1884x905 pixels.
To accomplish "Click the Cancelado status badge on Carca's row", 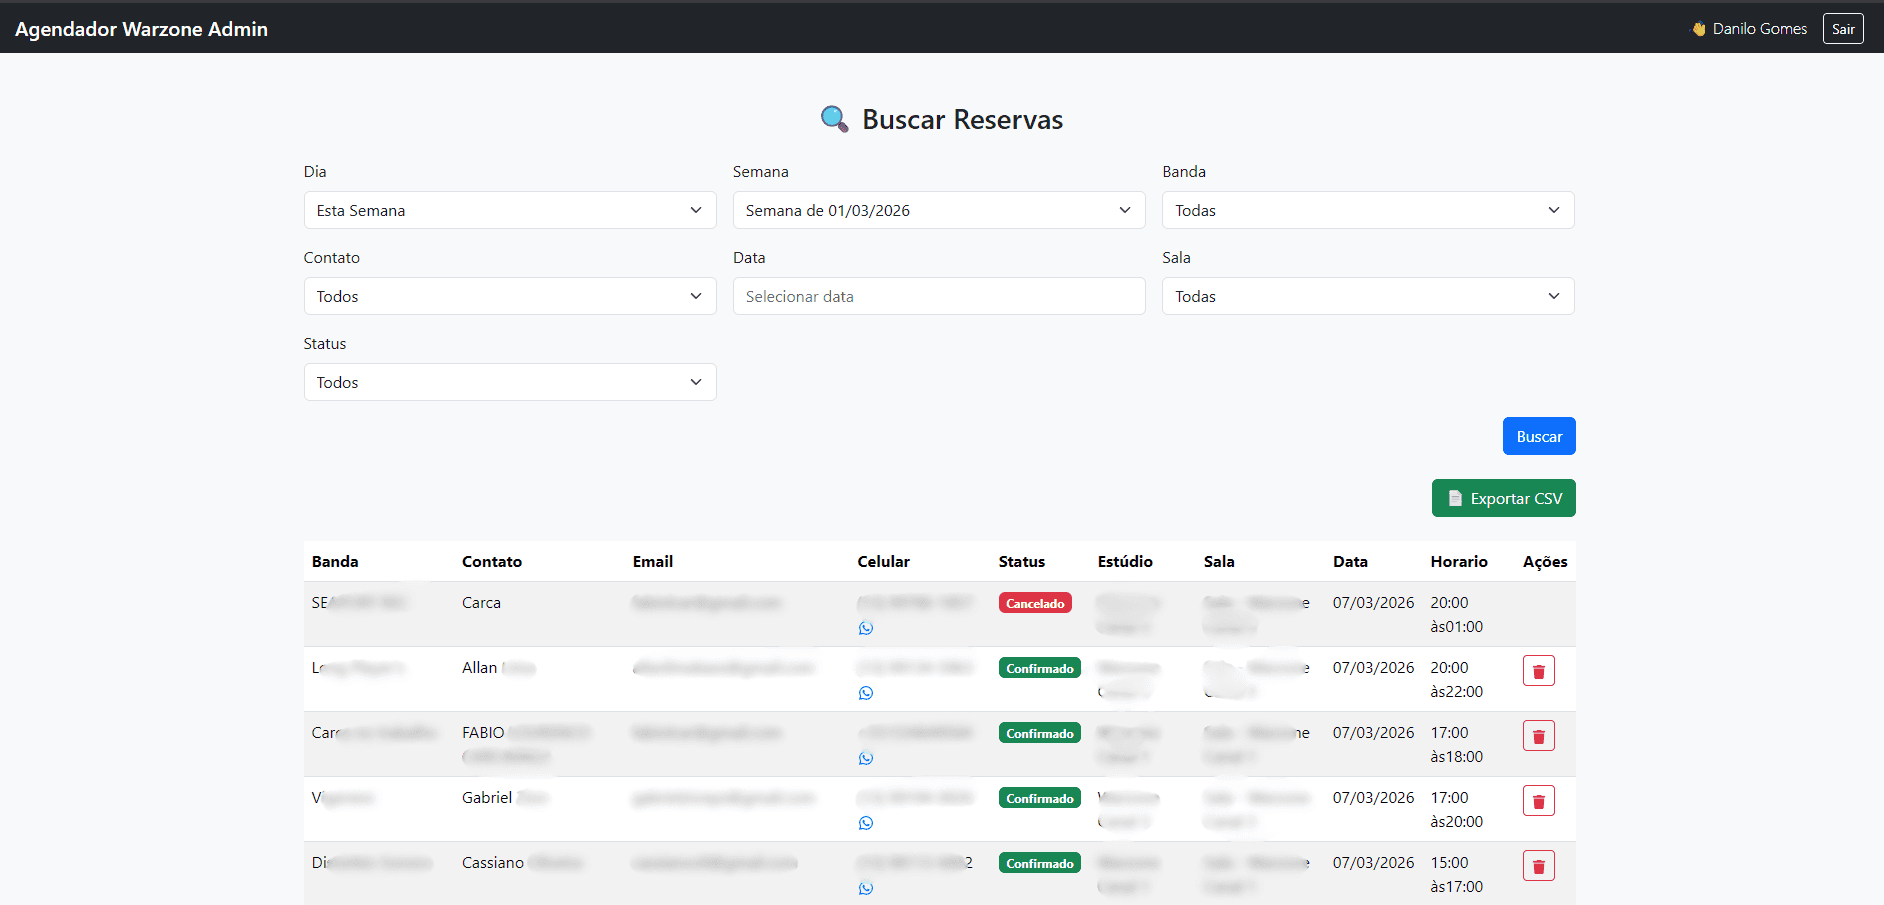I will [x=1035, y=602].
